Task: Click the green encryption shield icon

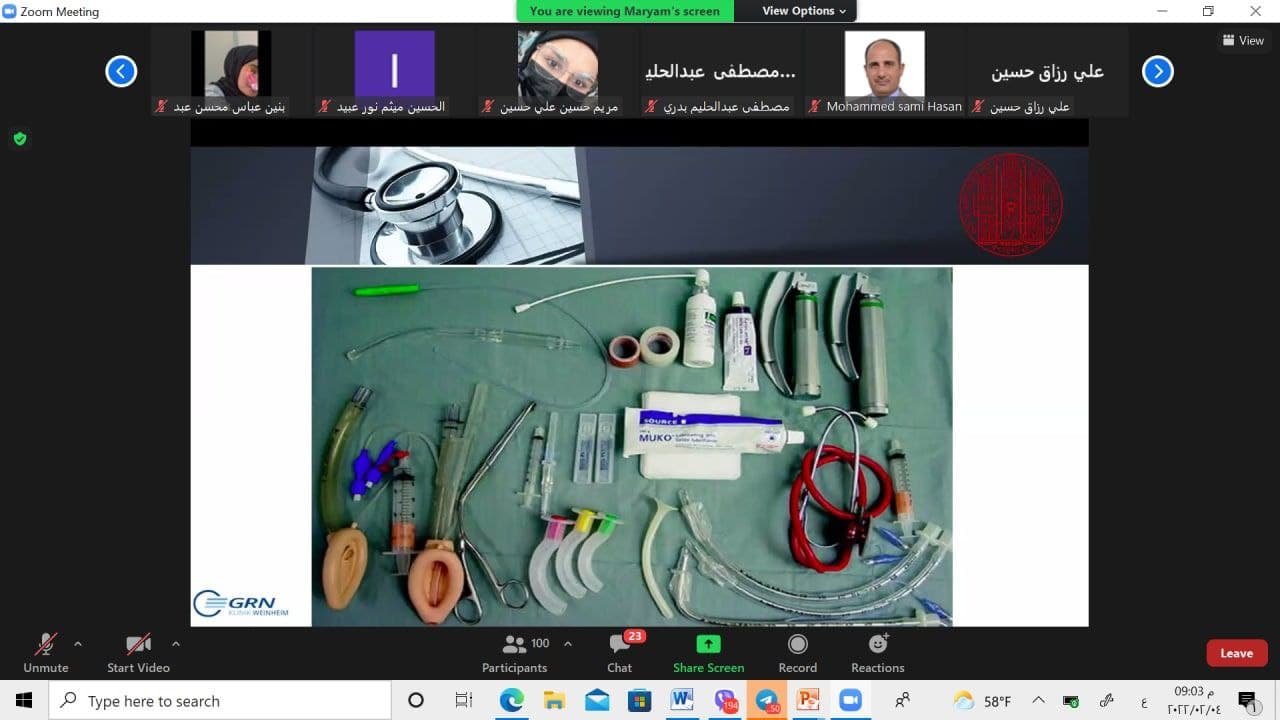Action: click(x=20, y=139)
